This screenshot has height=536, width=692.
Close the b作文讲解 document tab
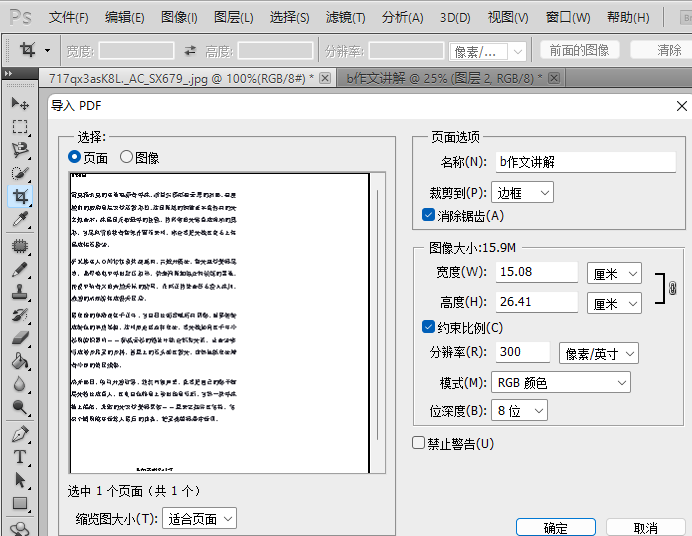pyautogui.click(x=554, y=78)
